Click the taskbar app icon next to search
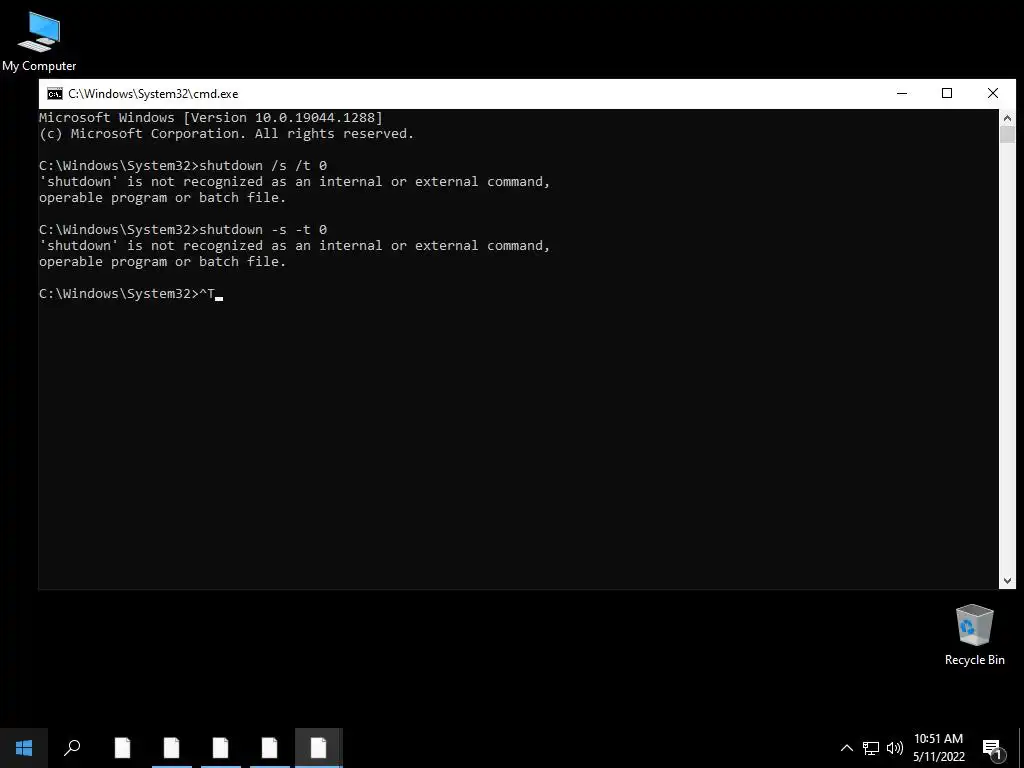Image resolution: width=1024 pixels, height=768 pixels. point(122,748)
